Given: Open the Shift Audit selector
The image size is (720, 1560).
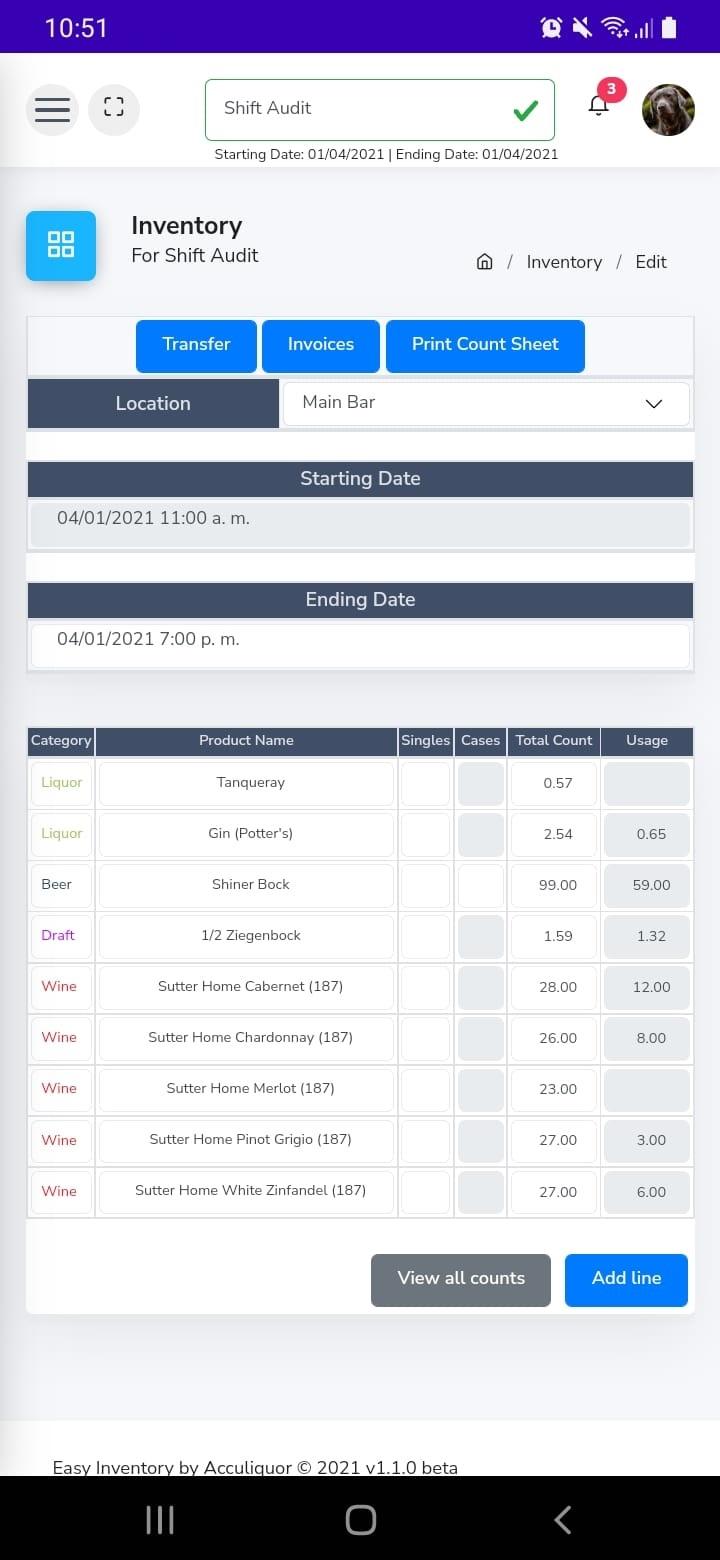Looking at the screenshot, I should 380,110.
